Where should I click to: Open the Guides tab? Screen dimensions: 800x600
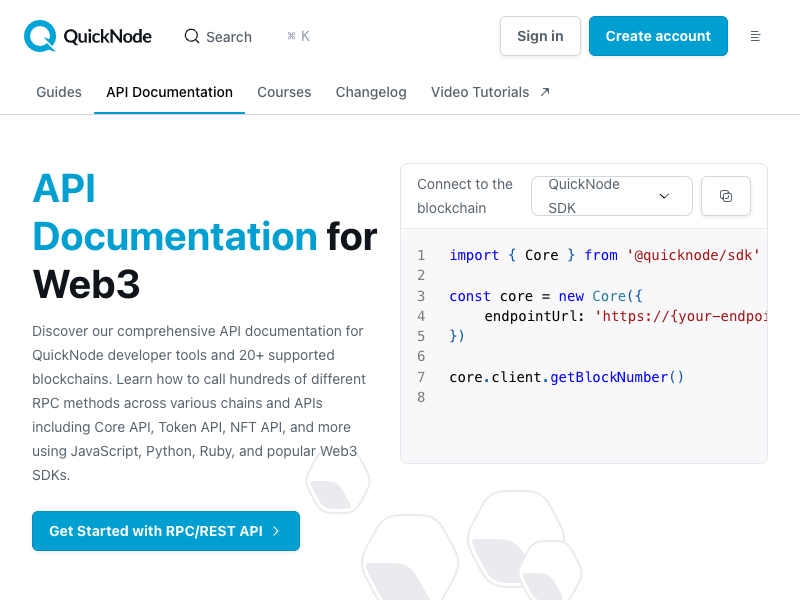[59, 92]
